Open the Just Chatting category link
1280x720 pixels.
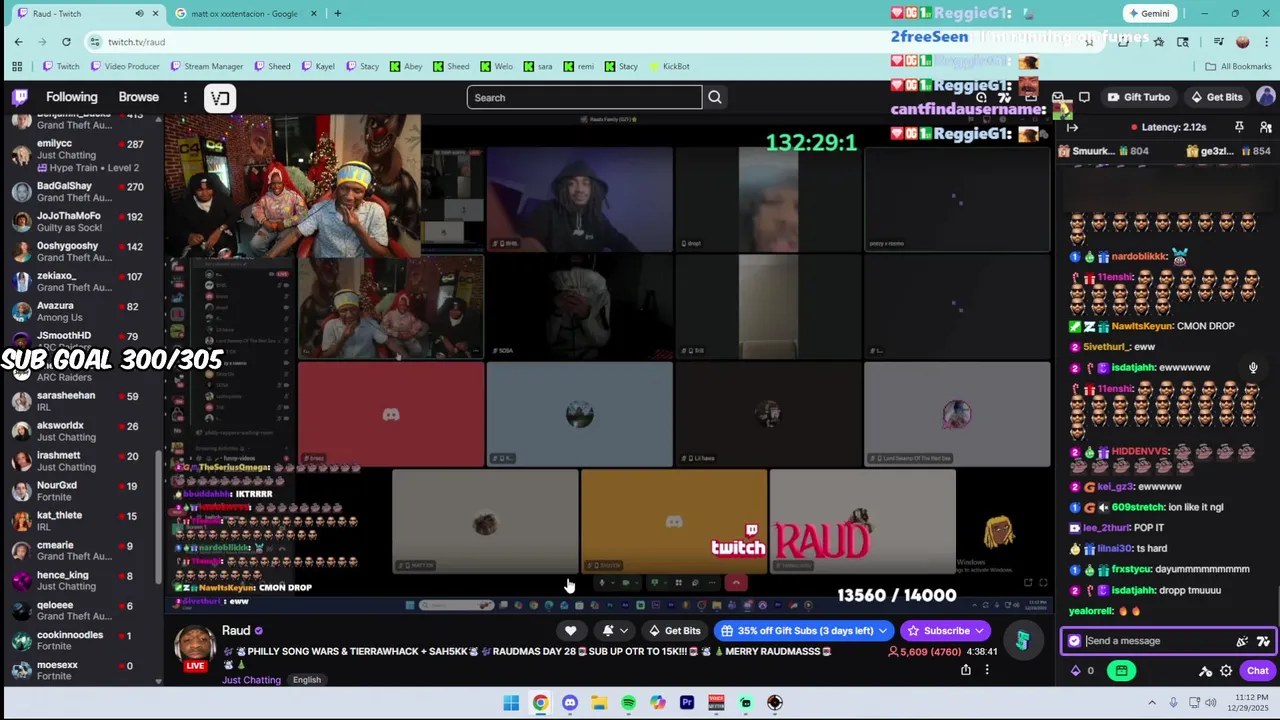pos(252,680)
